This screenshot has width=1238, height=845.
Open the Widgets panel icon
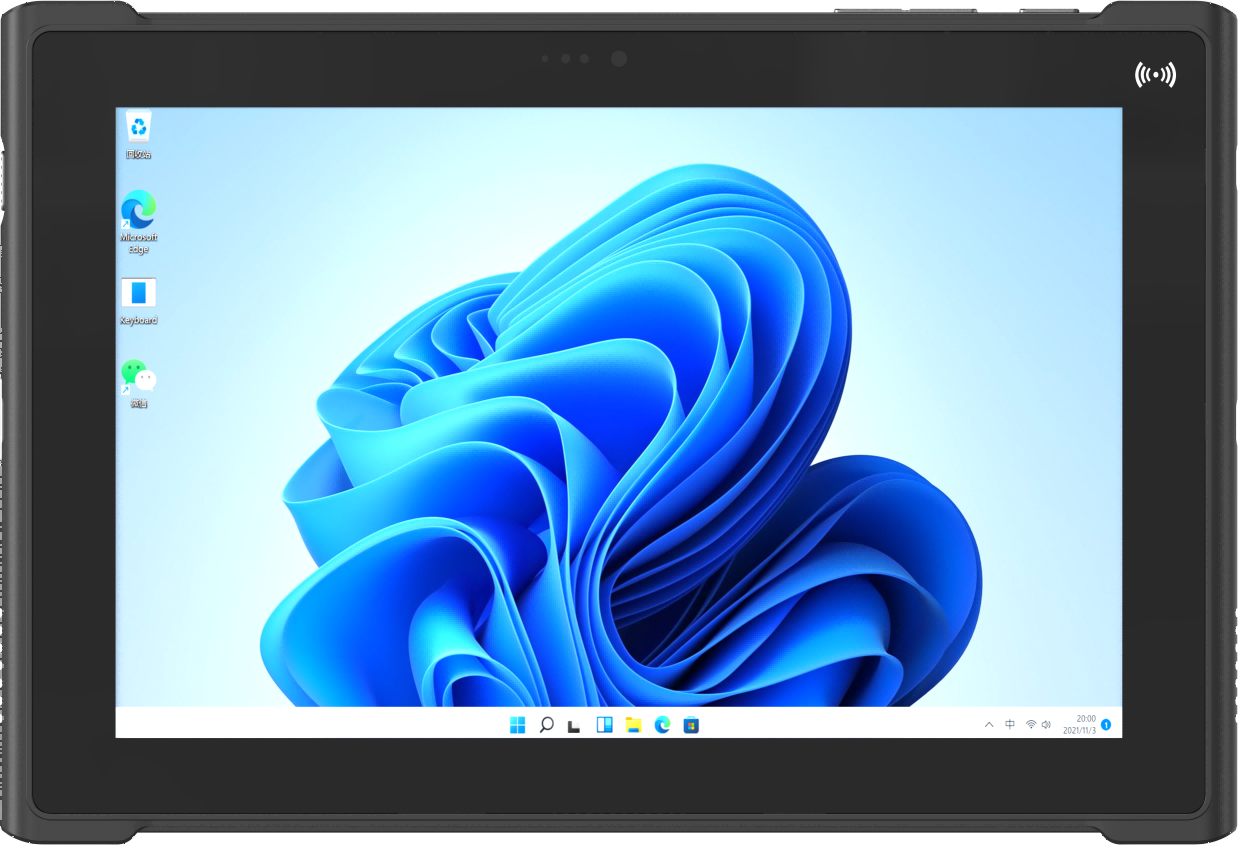(604, 725)
